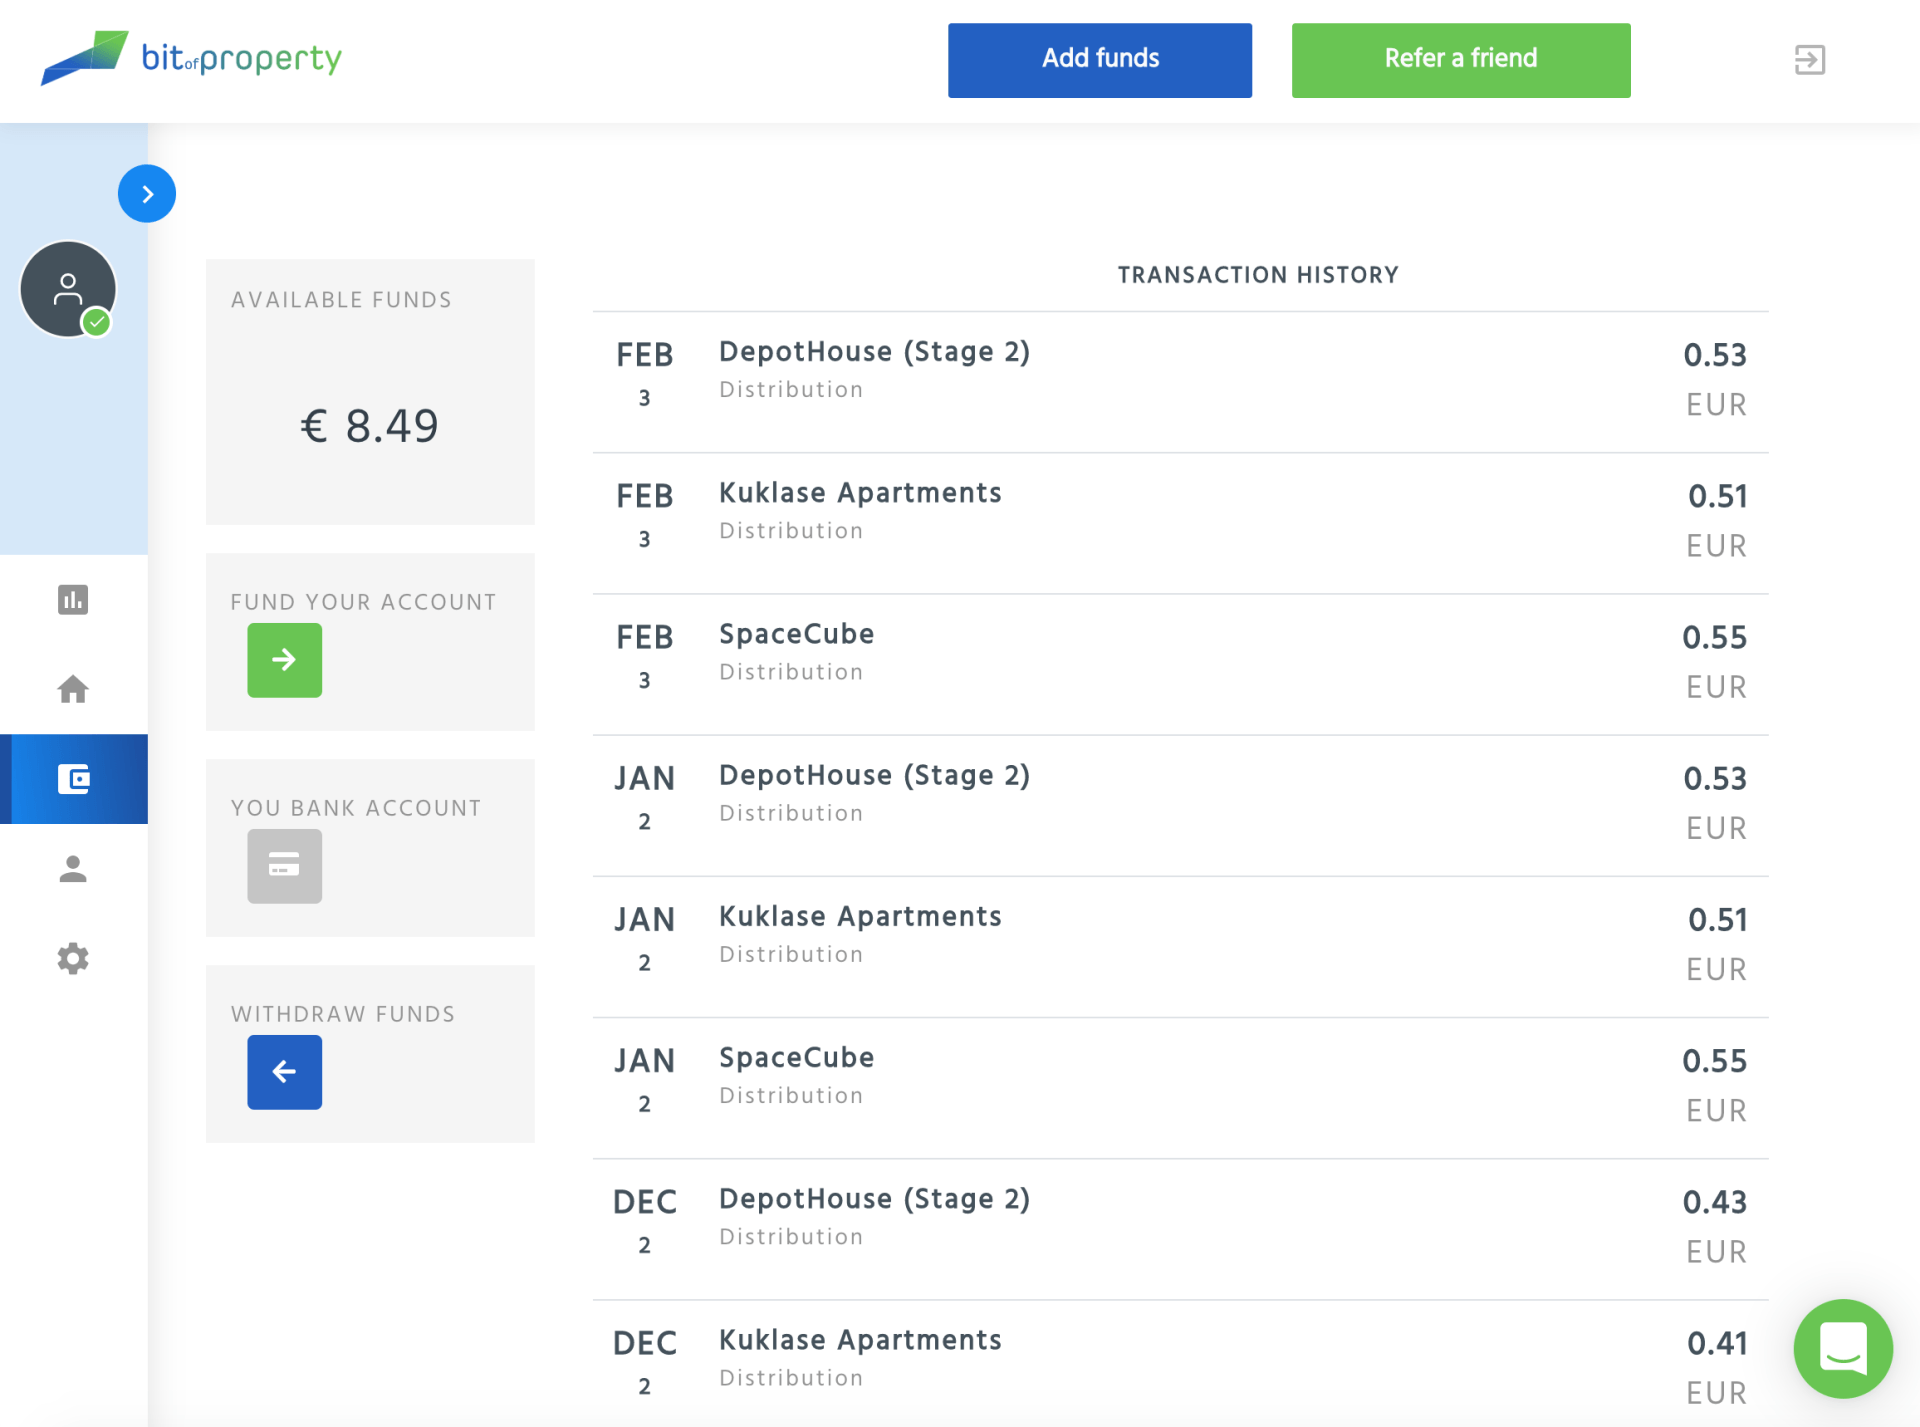Click the Available Funds € 8.49 card
Viewport: 1920px width, 1427px height.
tap(370, 392)
